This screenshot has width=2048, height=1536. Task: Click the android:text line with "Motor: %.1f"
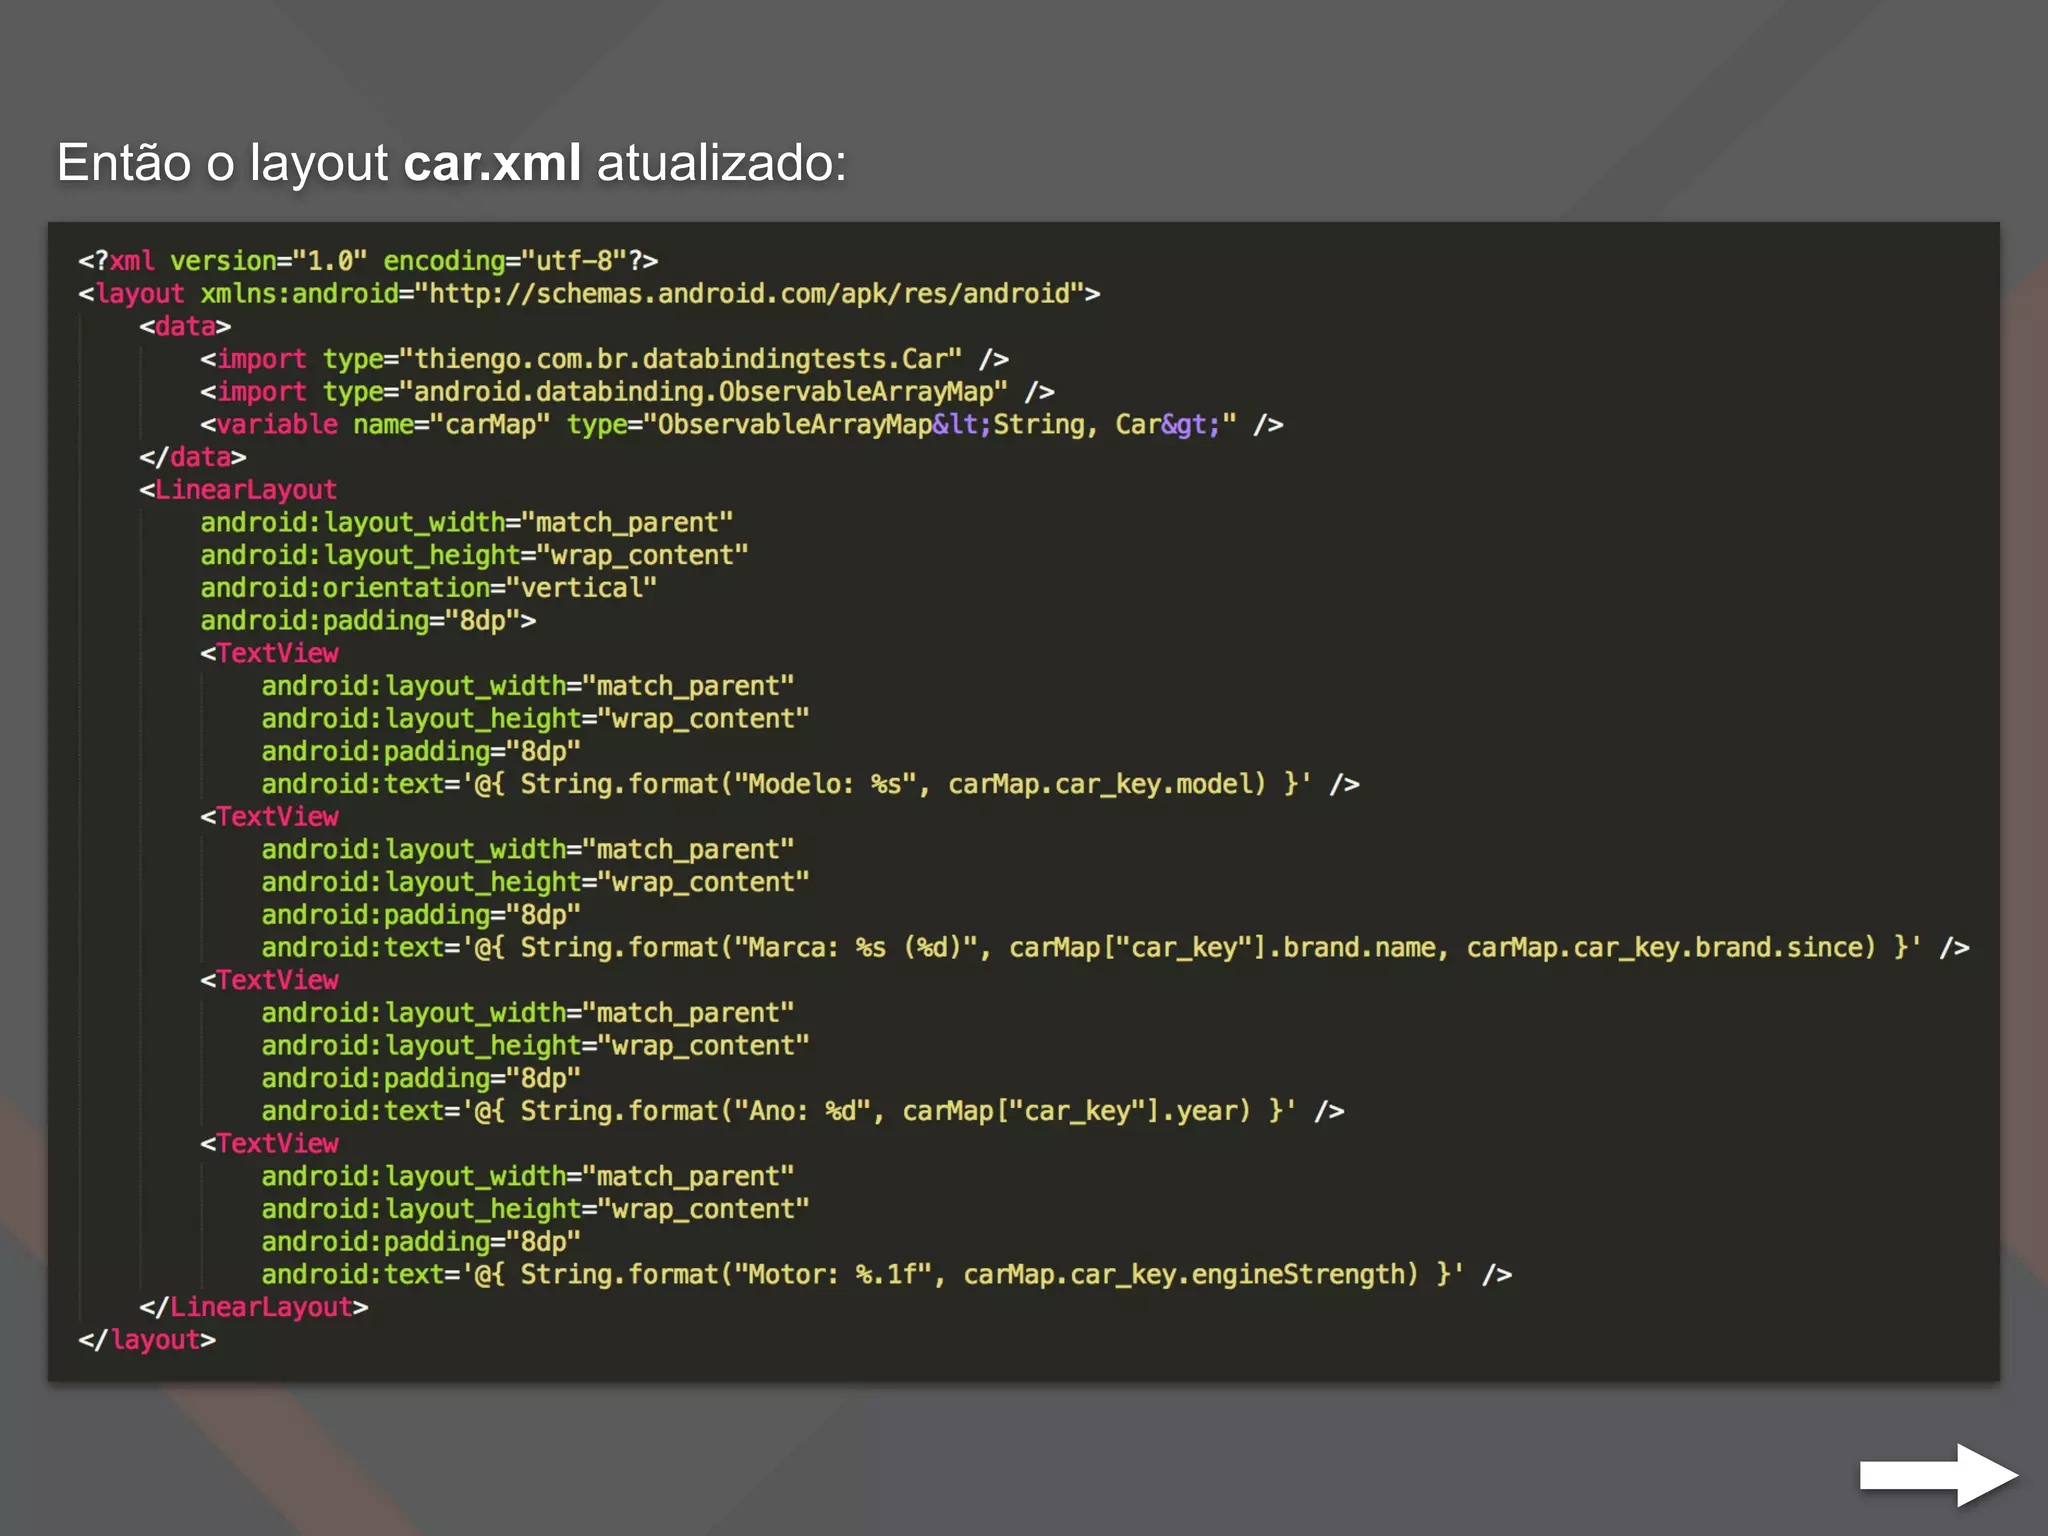886,1274
